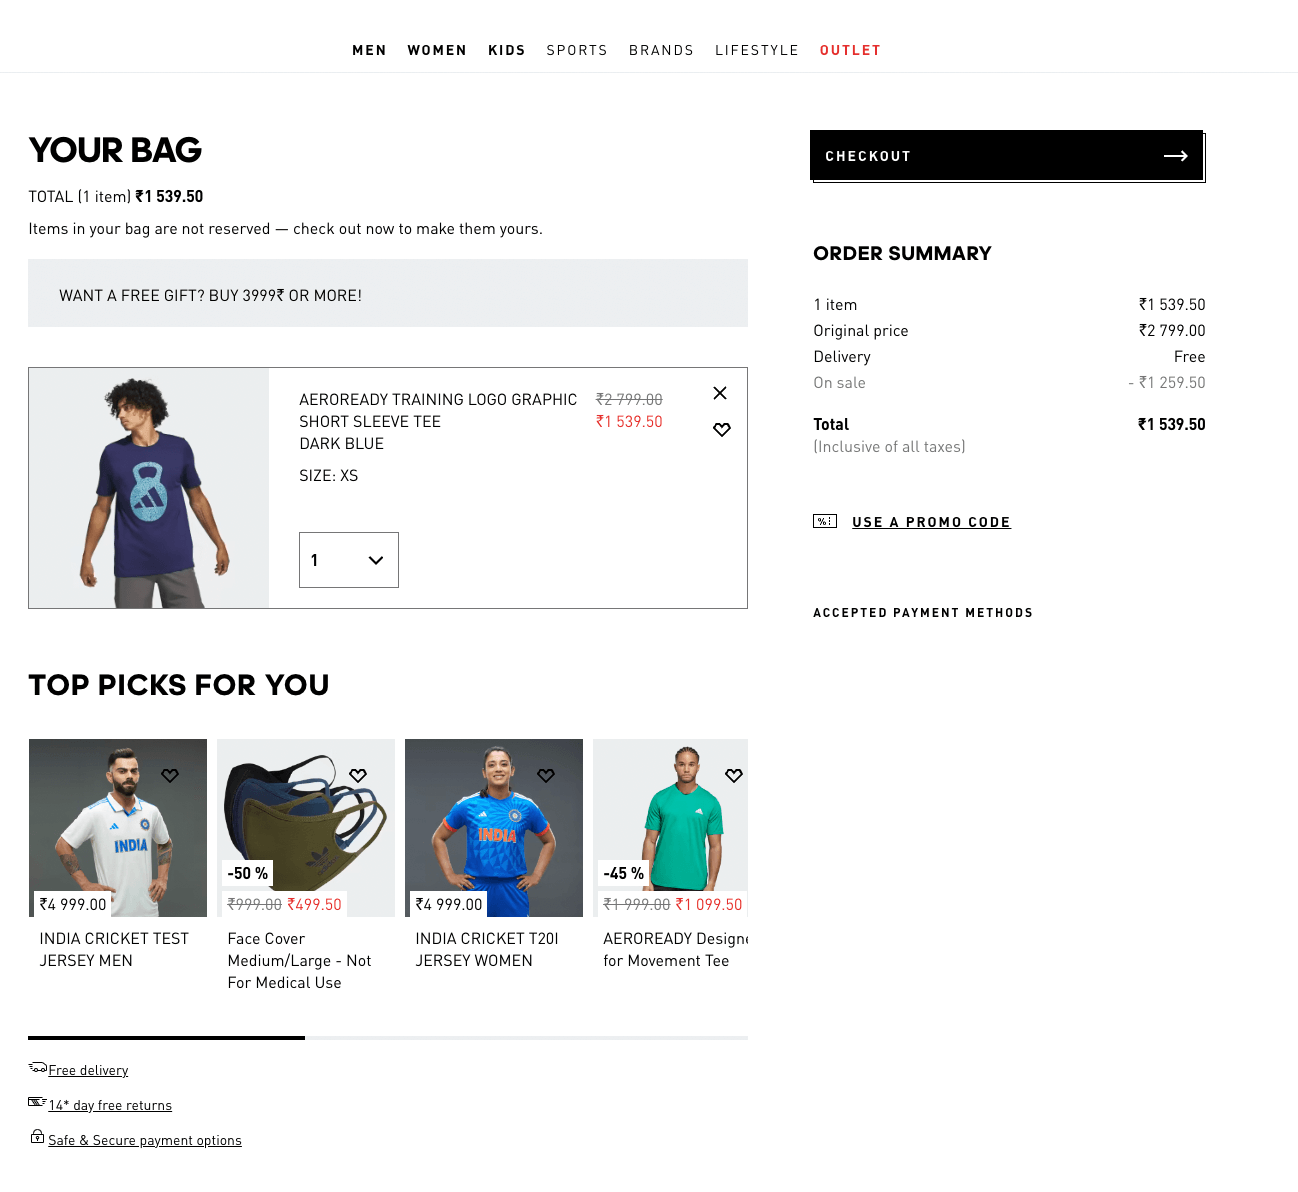Click the promo code percent icon
This screenshot has width=1298, height=1192.
click(x=825, y=521)
